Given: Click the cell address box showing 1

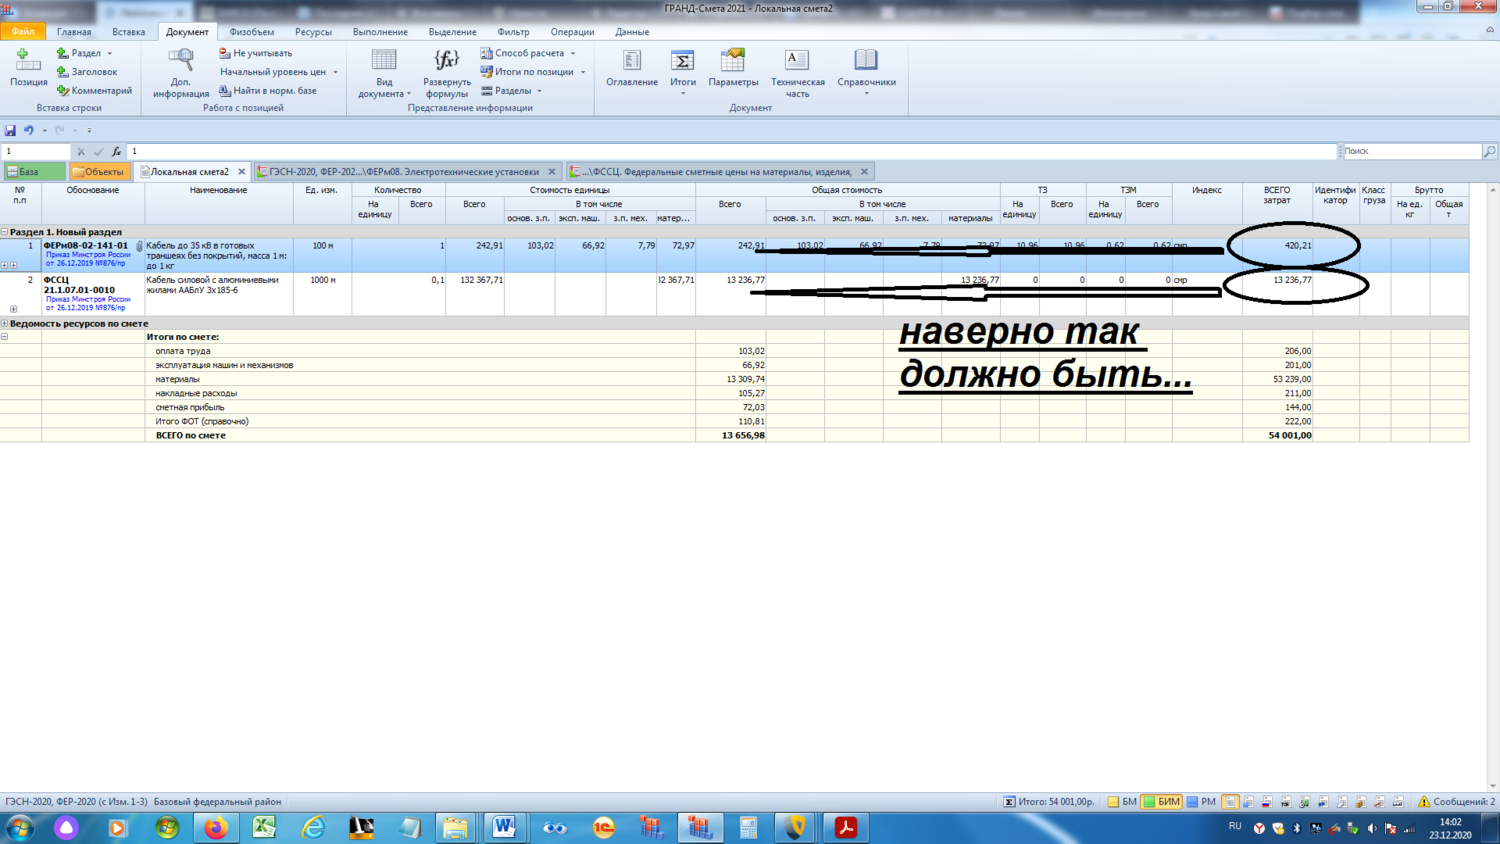Looking at the screenshot, I should pyautogui.click(x=36, y=152).
